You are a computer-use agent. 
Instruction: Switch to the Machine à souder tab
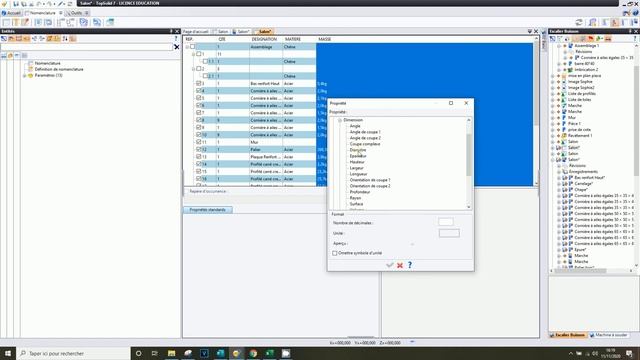(608, 335)
